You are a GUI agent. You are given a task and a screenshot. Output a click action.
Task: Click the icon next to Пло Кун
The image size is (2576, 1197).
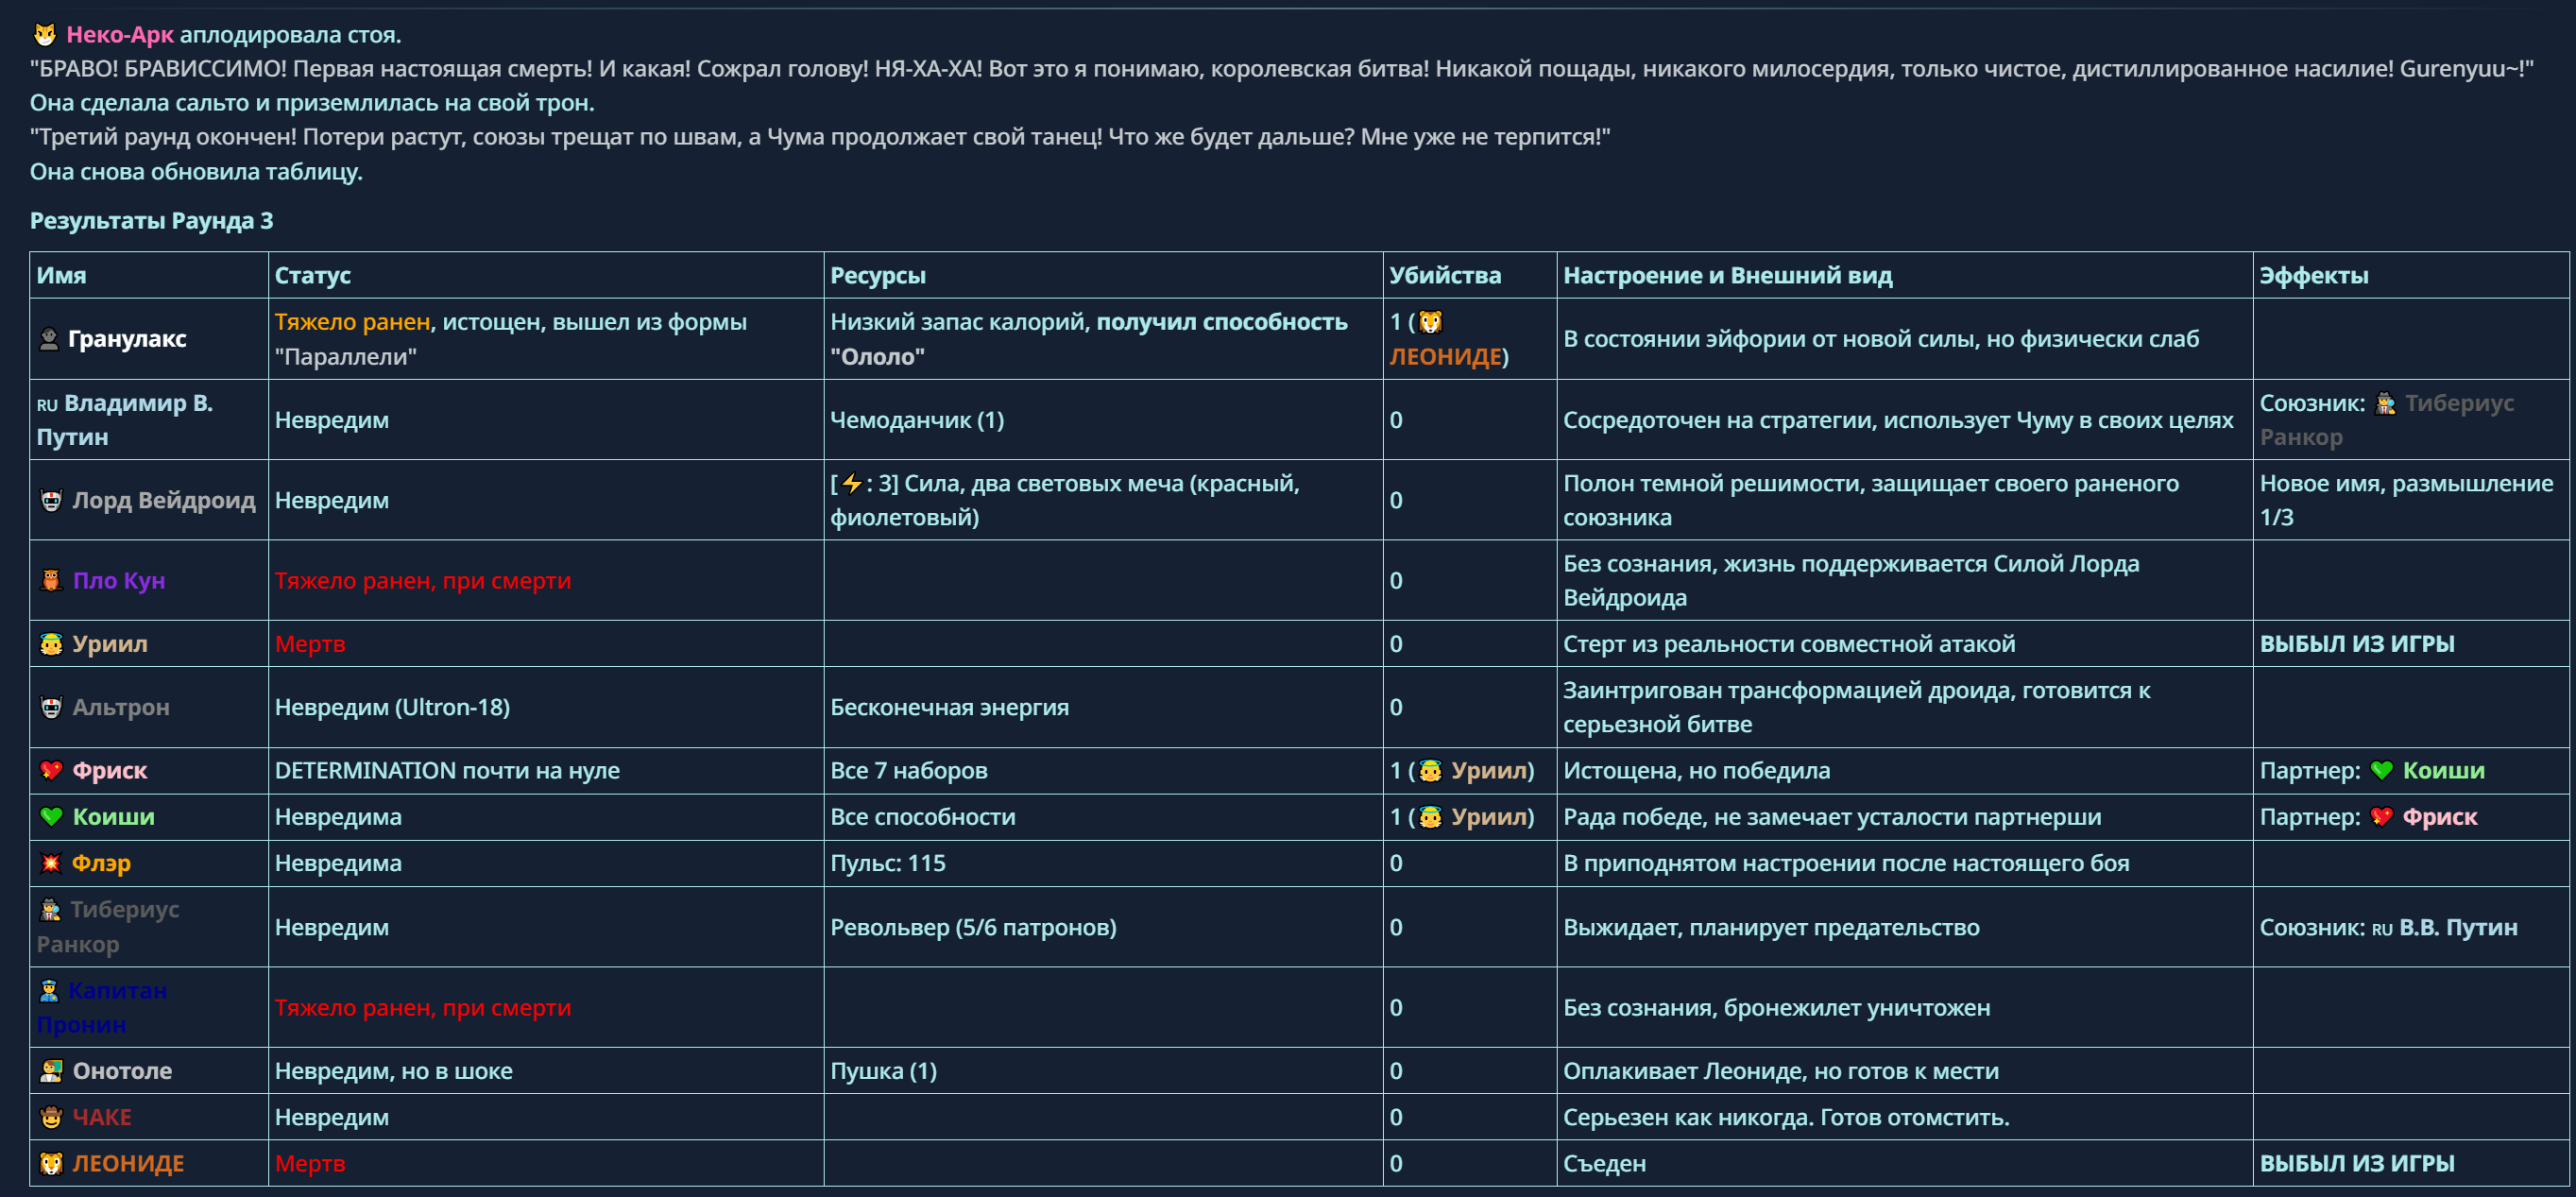coord(51,580)
